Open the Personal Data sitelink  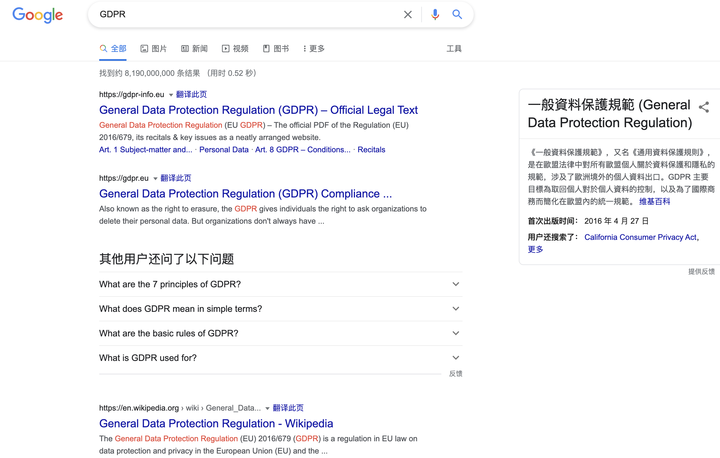pos(224,150)
